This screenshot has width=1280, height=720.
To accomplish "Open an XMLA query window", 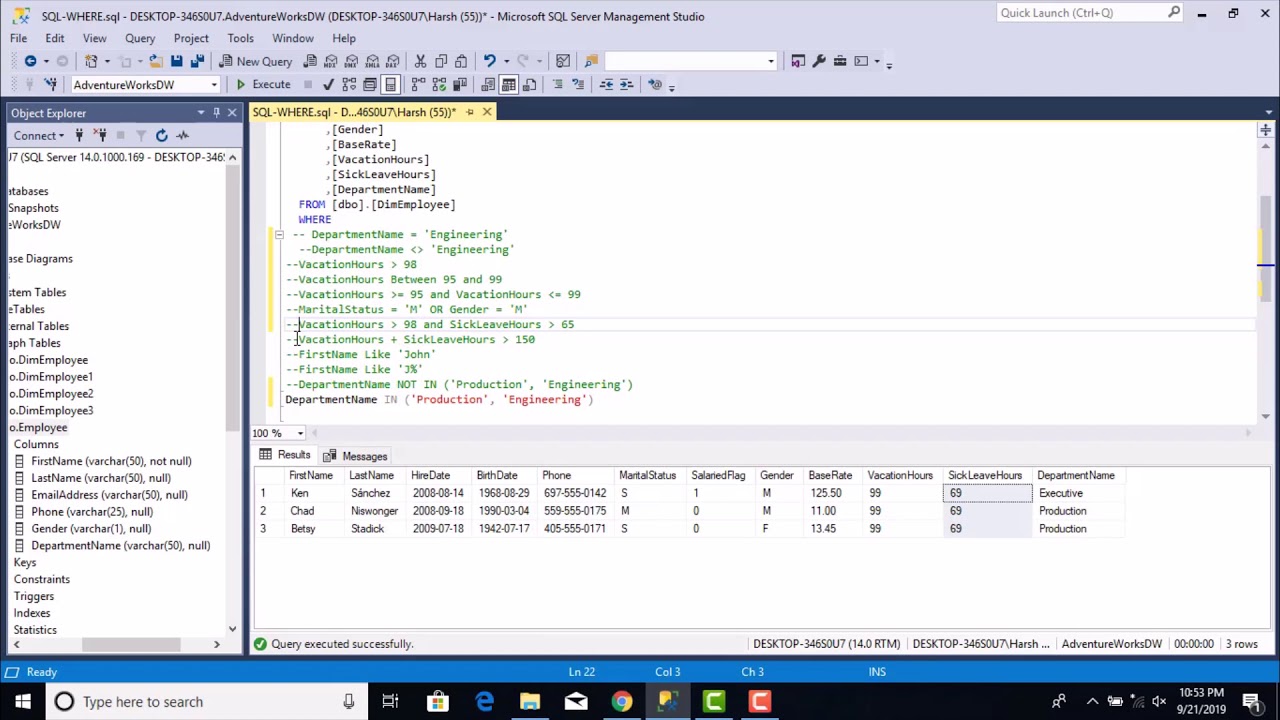I will [x=372, y=61].
